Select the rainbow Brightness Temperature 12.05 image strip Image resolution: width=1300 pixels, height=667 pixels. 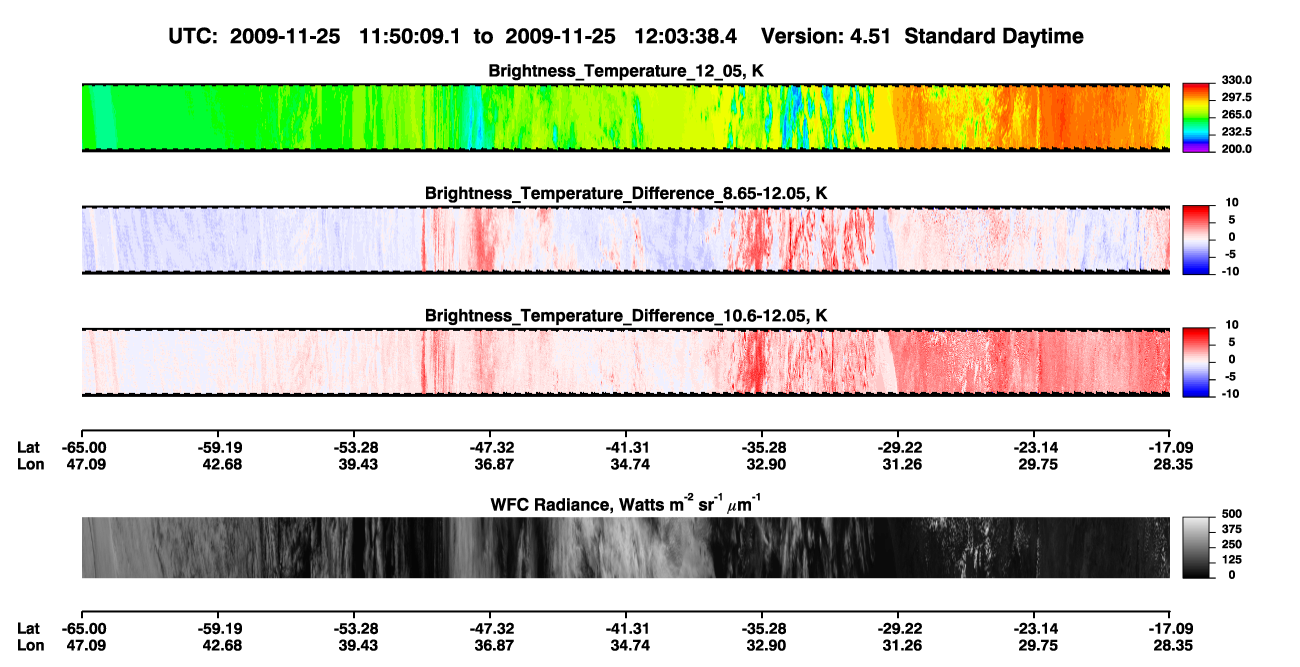pos(626,118)
